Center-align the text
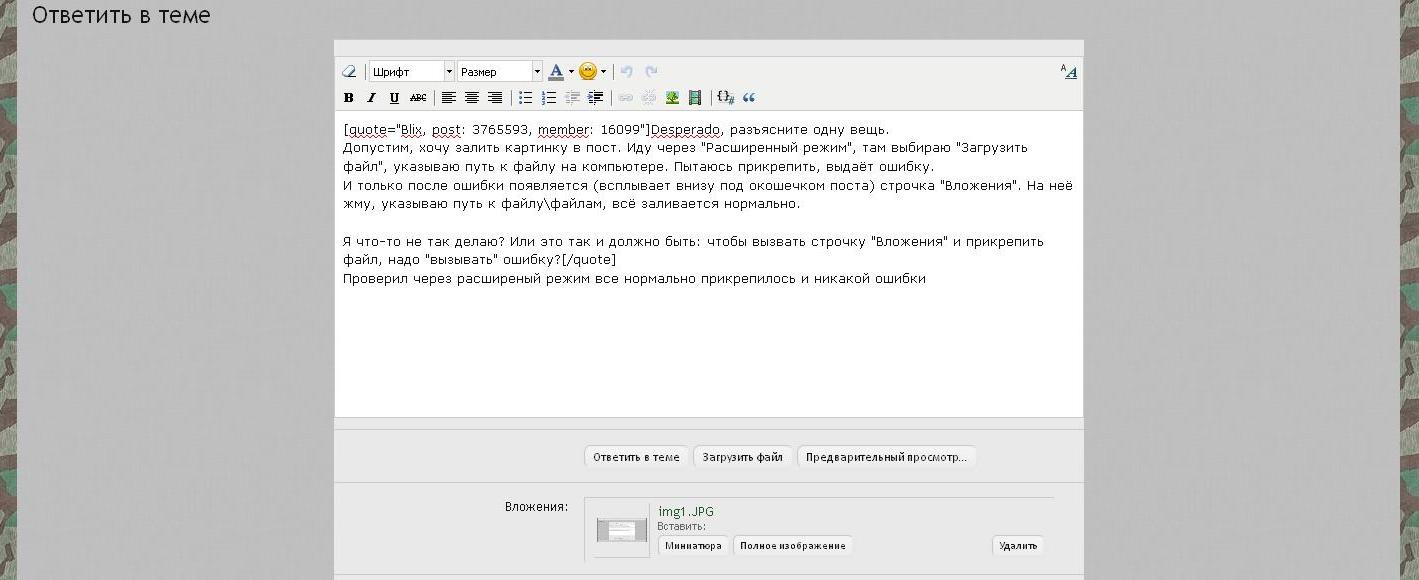This screenshot has height=580, width=1419. pos(471,98)
